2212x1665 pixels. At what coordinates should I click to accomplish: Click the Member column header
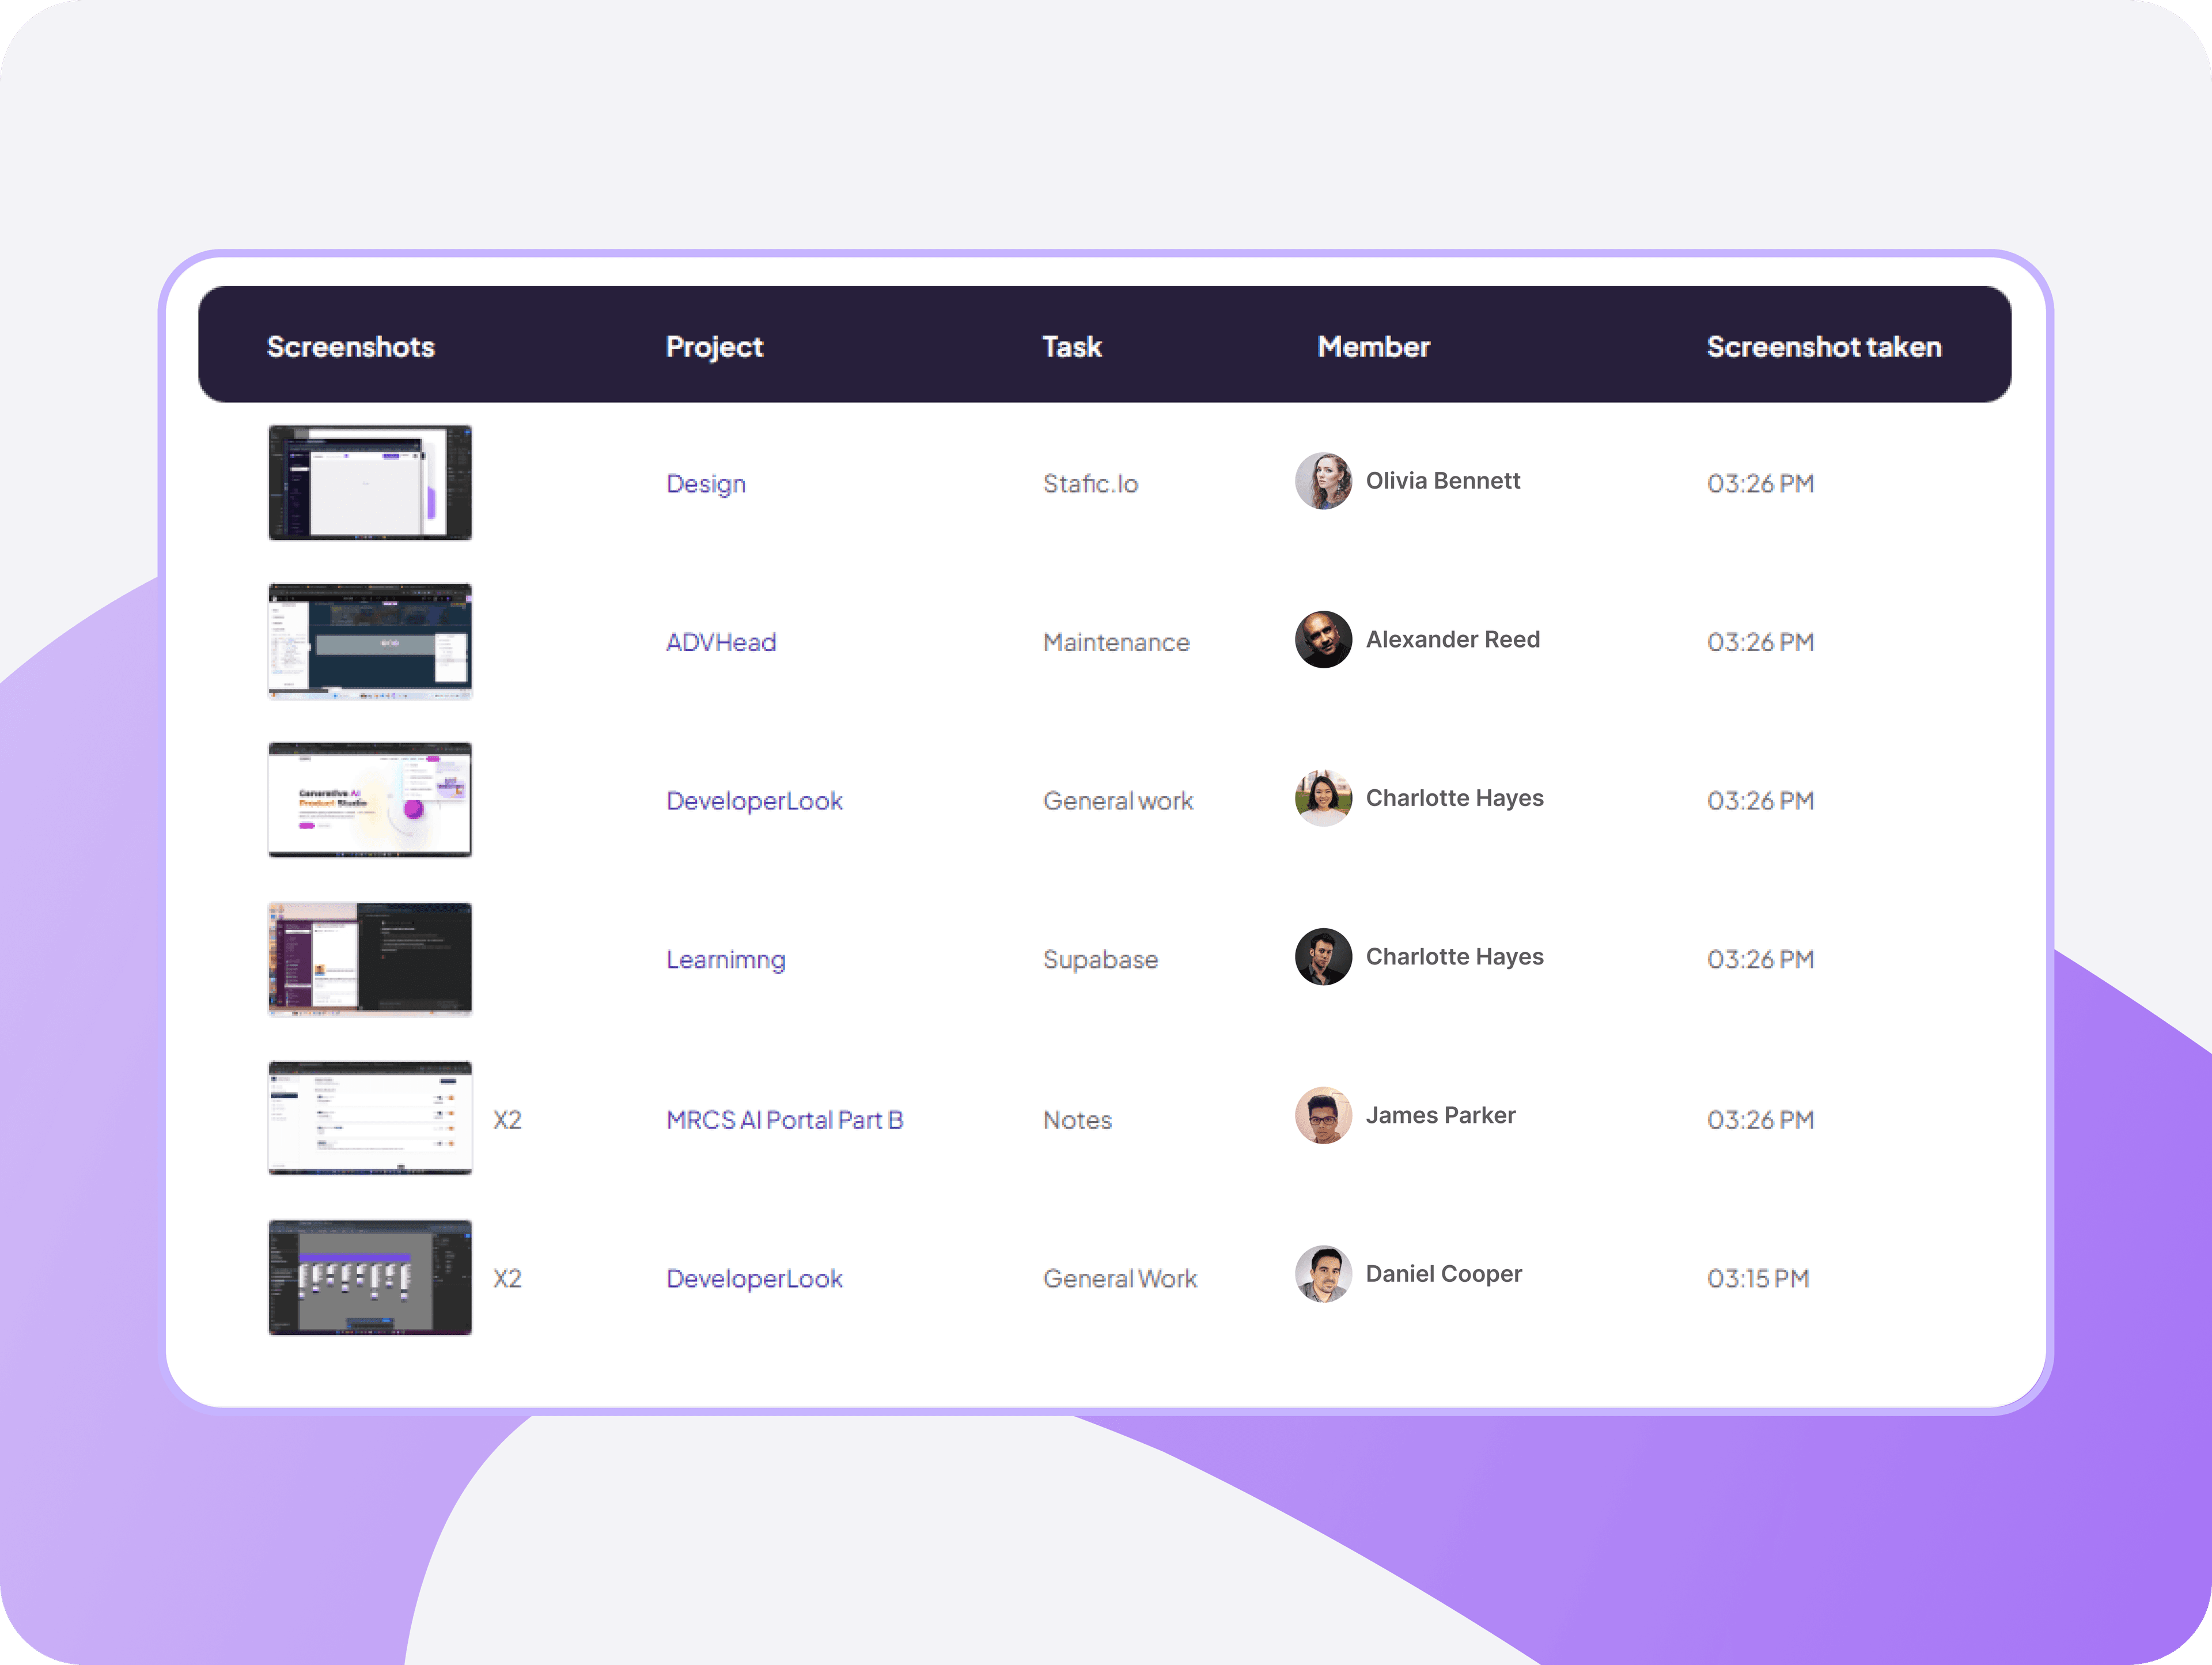(1373, 346)
